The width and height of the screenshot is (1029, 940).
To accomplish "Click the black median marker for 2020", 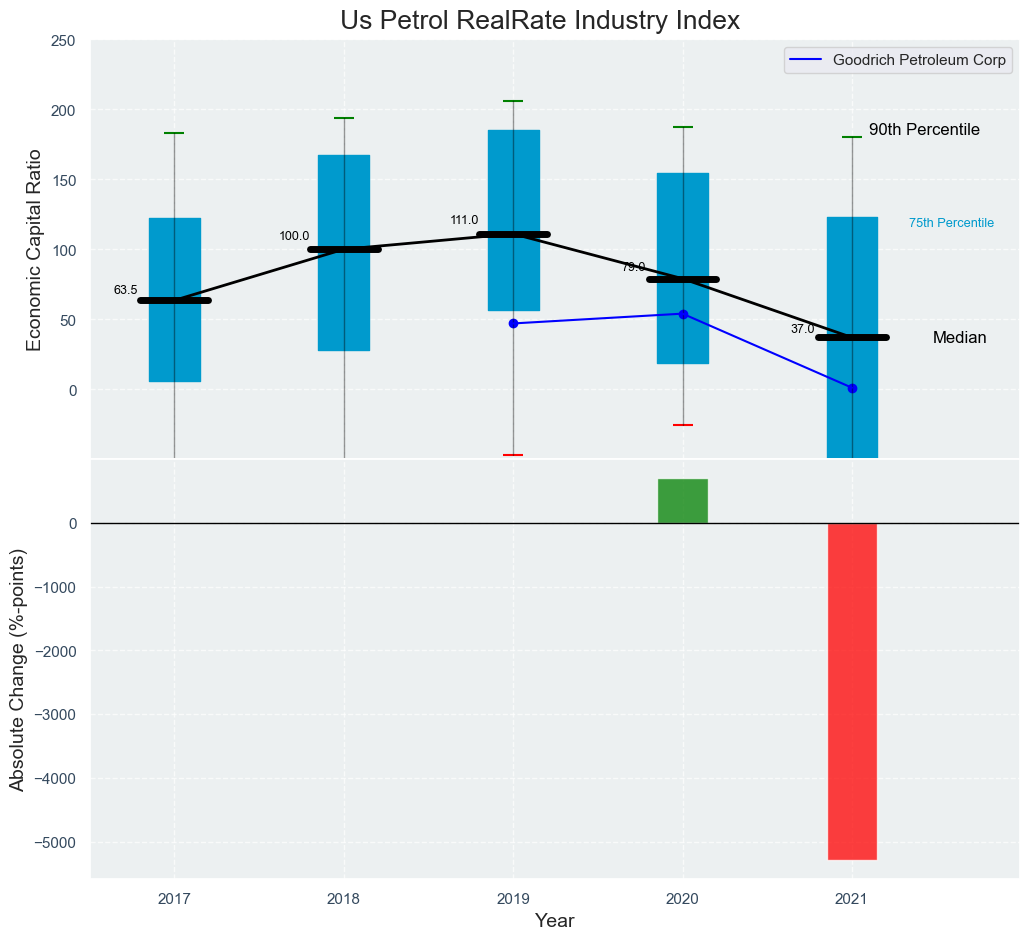I will point(683,280).
